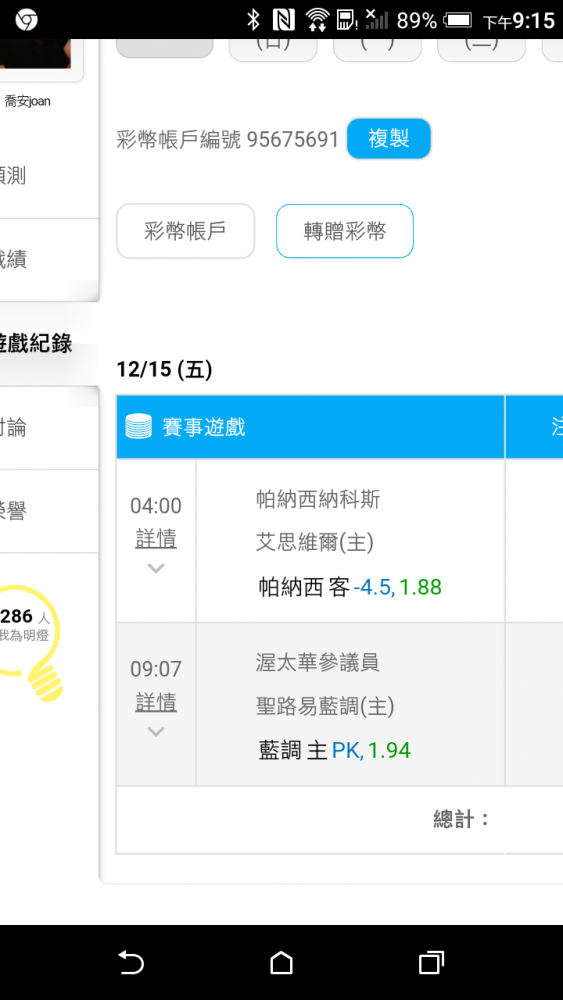Tap the battery indicator in status bar
Image resolution: width=563 pixels, height=1000 pixels.
click(x=457, y=20)
